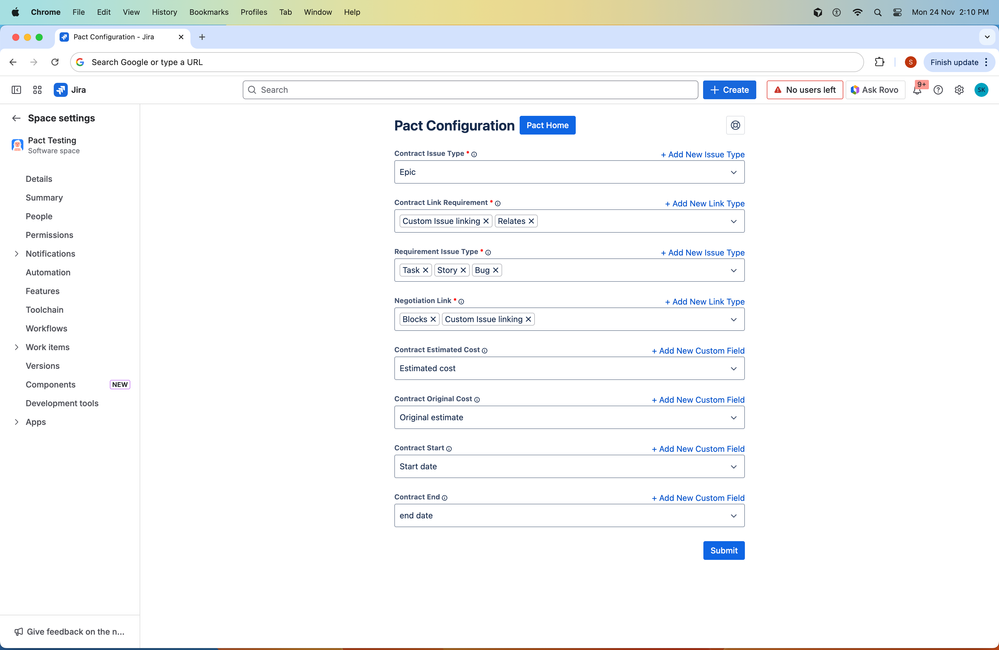Click info icon next to Contract Issue Type

pos(474,154)
